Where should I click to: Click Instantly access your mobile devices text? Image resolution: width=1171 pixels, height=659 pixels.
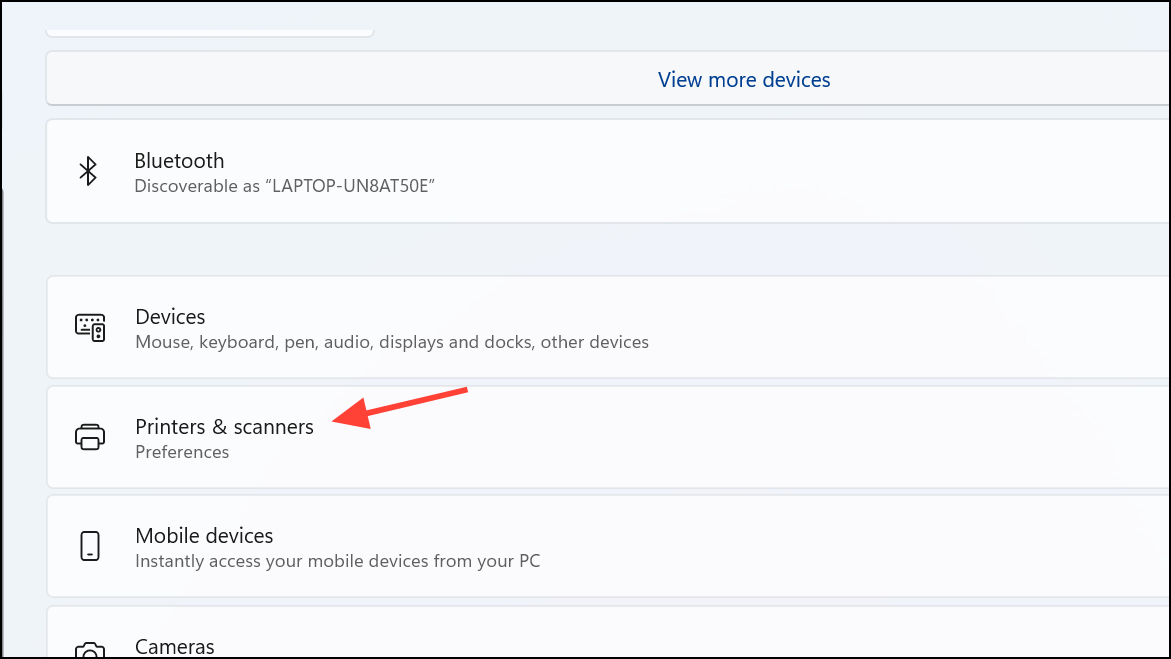click(337, 561)
